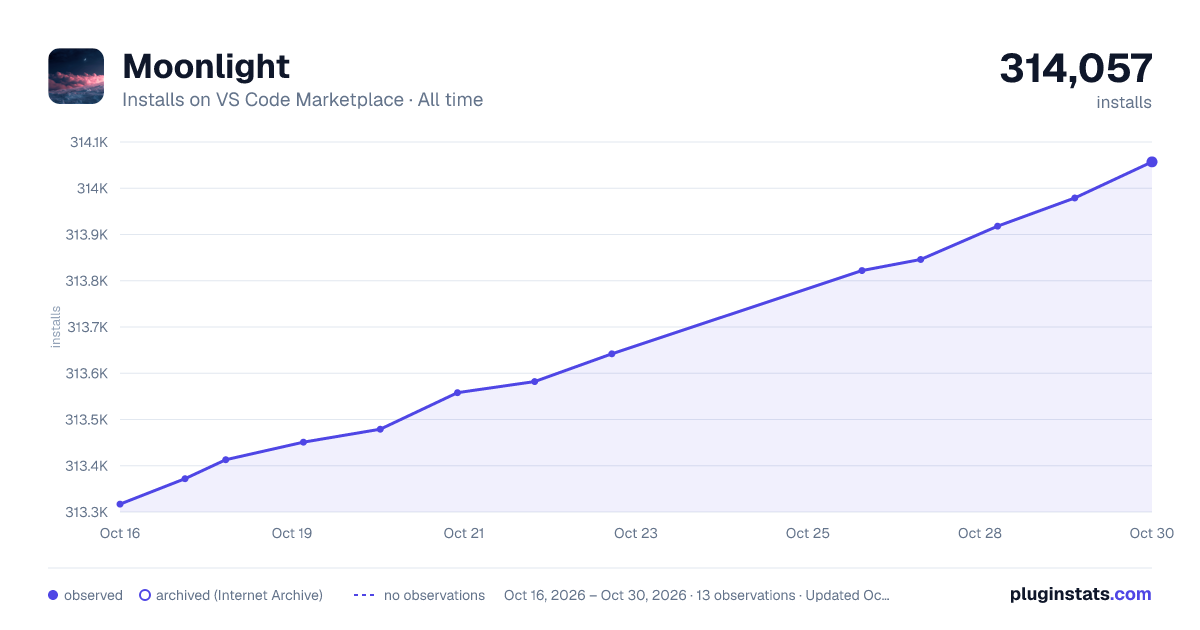Click the Moonlight extension thumbnail image
1200x630 pixels.
click(x=76, y=76)
